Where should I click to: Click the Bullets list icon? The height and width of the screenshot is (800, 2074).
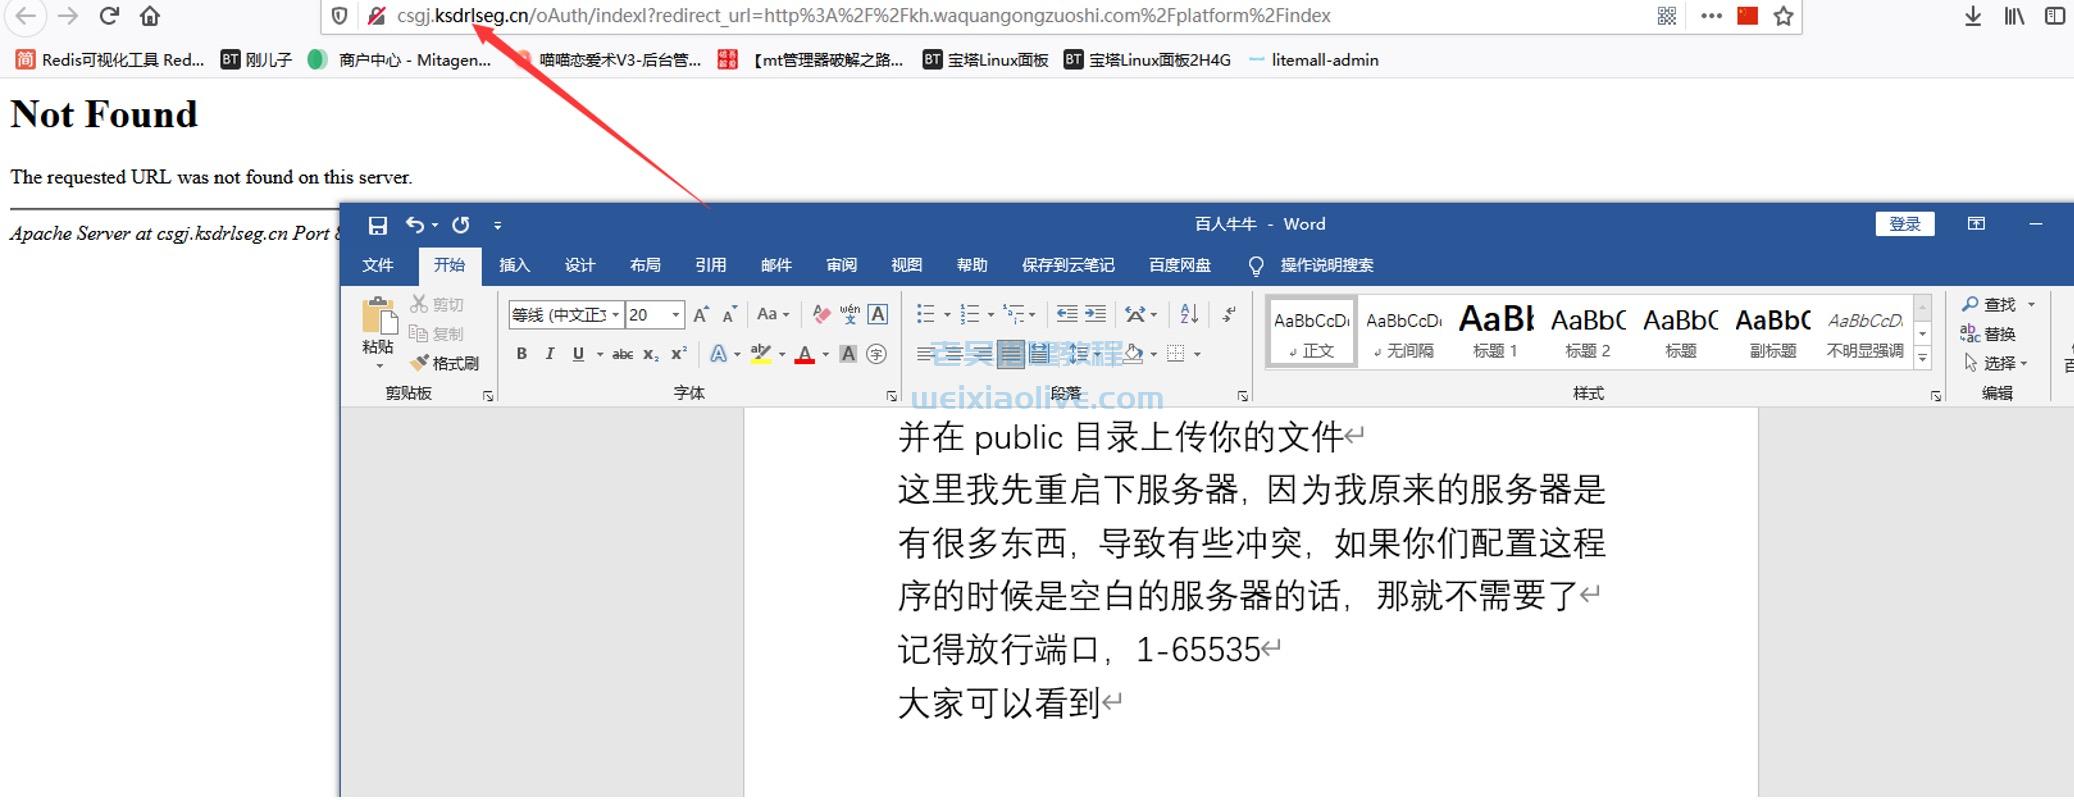(x=926, y=314)
